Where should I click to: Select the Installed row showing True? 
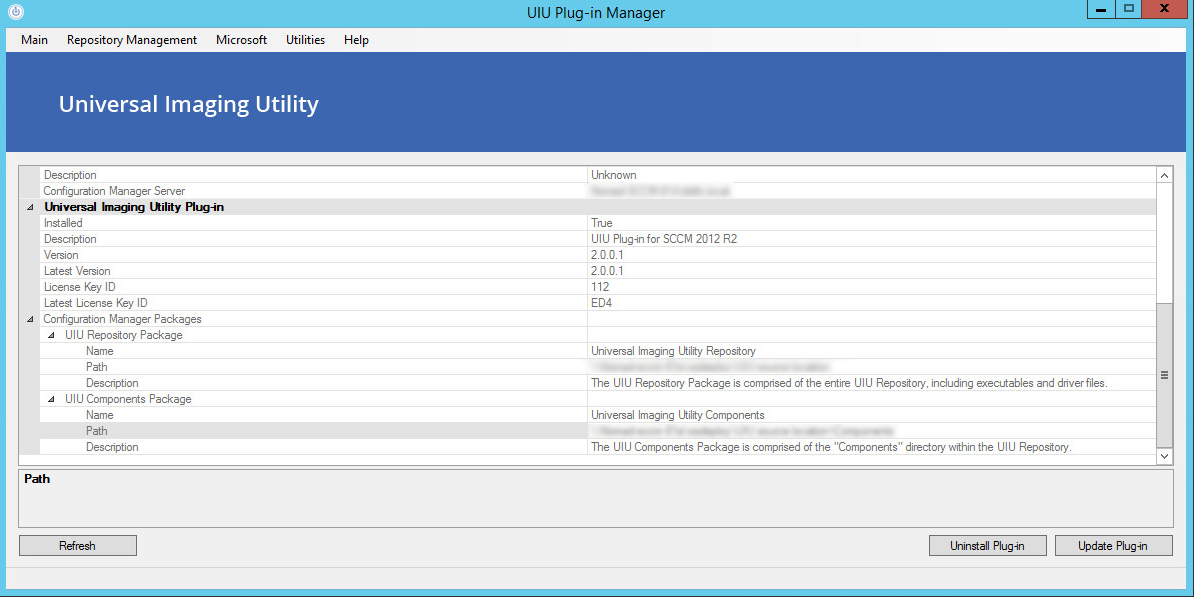[x=300, y=222]
